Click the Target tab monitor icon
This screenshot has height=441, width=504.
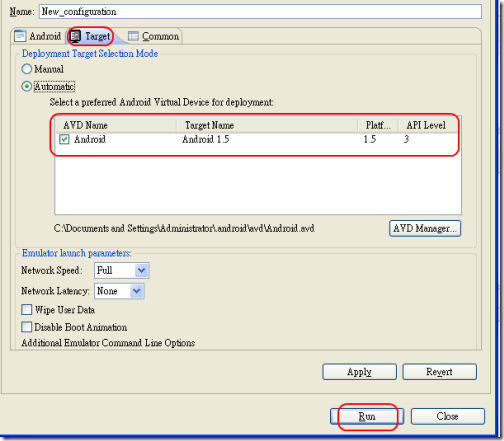coord(75,36)
